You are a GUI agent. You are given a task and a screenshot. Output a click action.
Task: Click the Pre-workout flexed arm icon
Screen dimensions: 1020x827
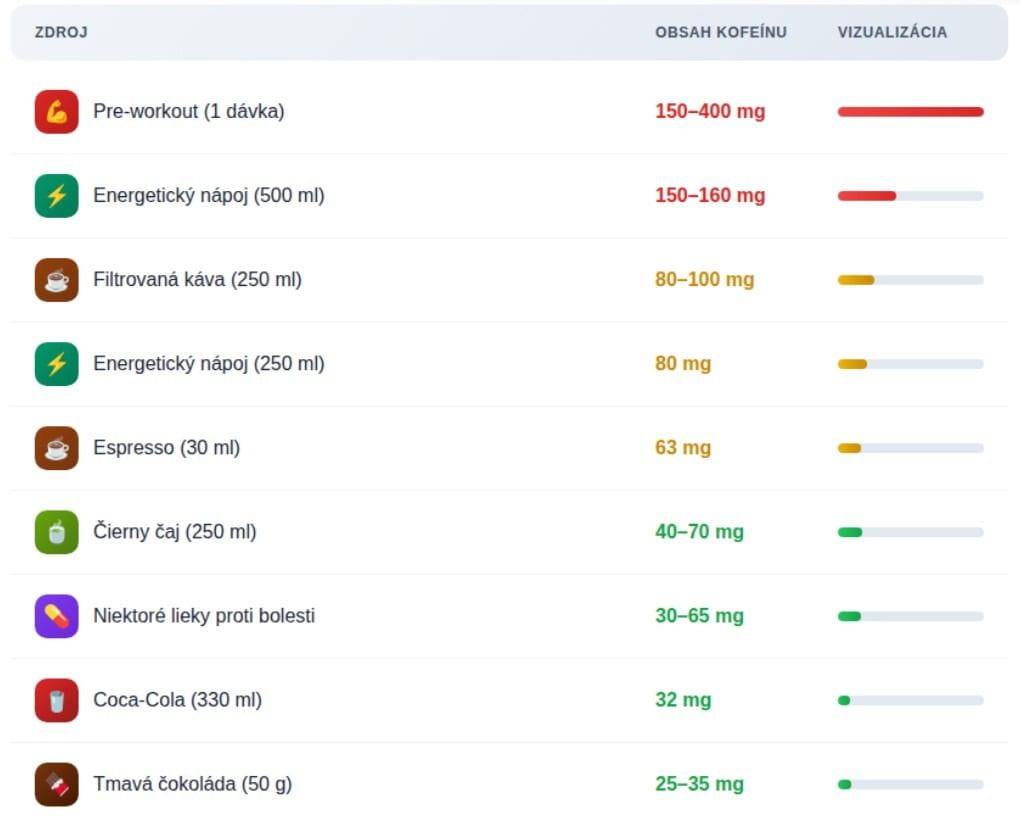56,112
